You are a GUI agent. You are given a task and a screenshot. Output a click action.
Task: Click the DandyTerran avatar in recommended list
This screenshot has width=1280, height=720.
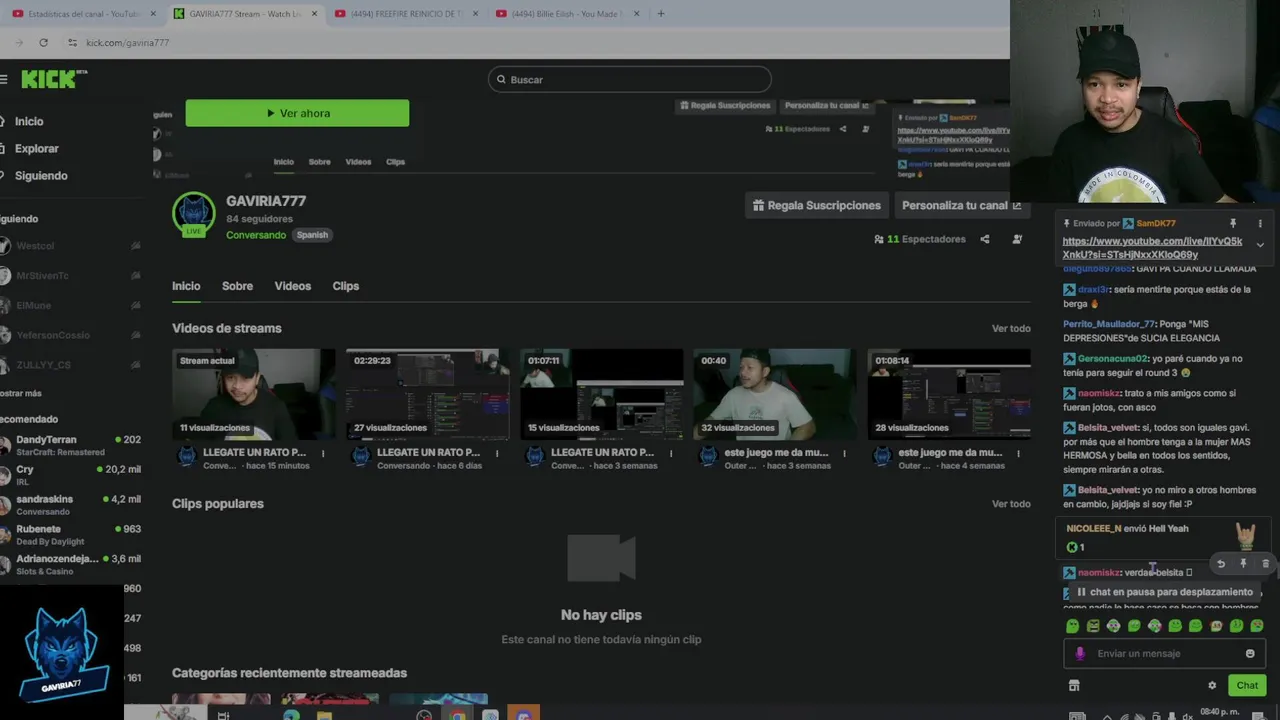click(6, 445)
